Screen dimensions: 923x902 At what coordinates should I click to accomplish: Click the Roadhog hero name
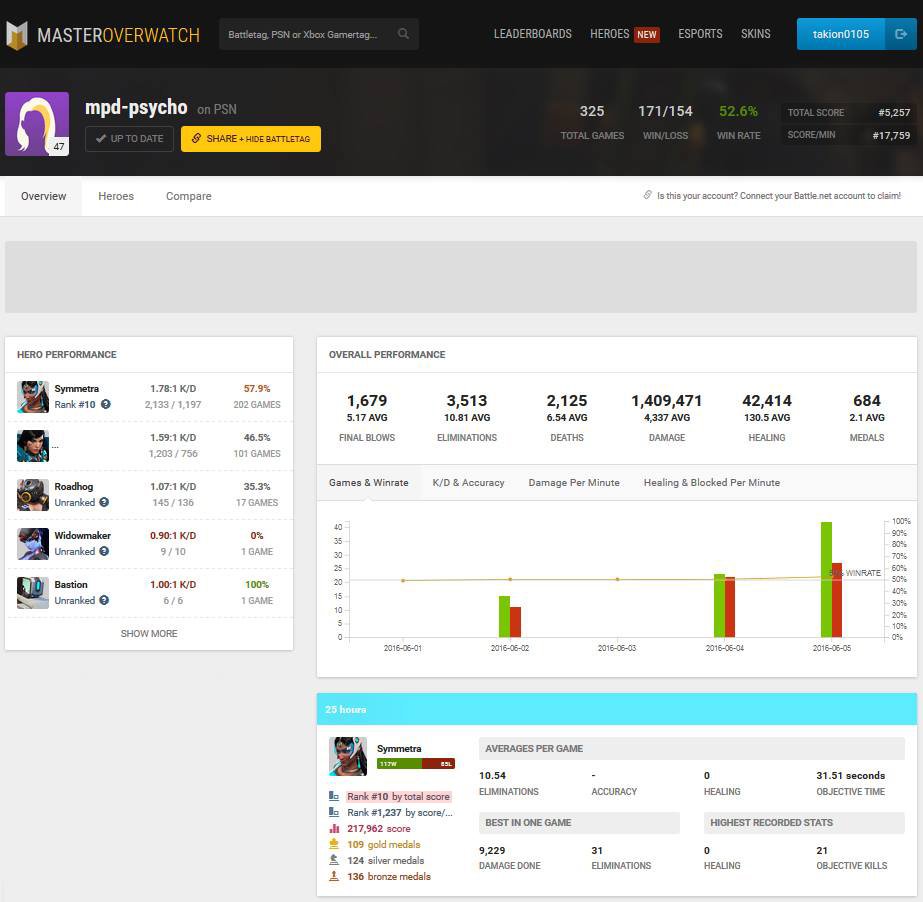click(74, 486)
